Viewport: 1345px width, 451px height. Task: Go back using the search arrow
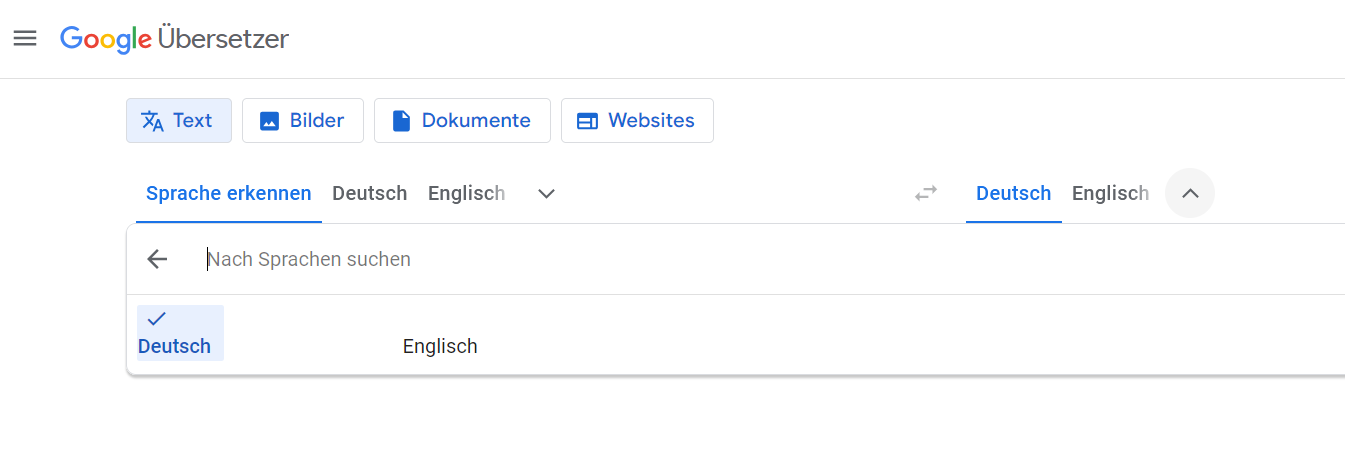coord(157,259)
